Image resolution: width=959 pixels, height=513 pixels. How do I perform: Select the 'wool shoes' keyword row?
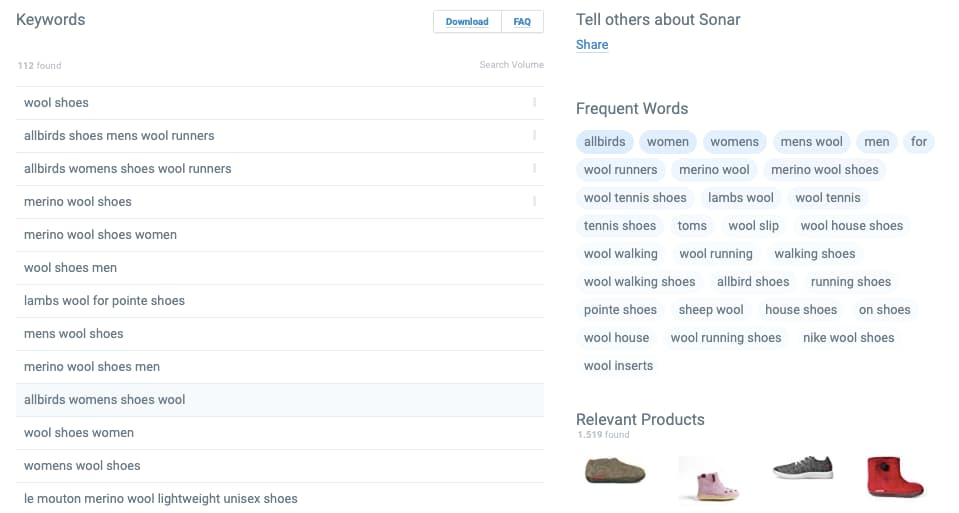pyautogui.click(x=280, y=103)
